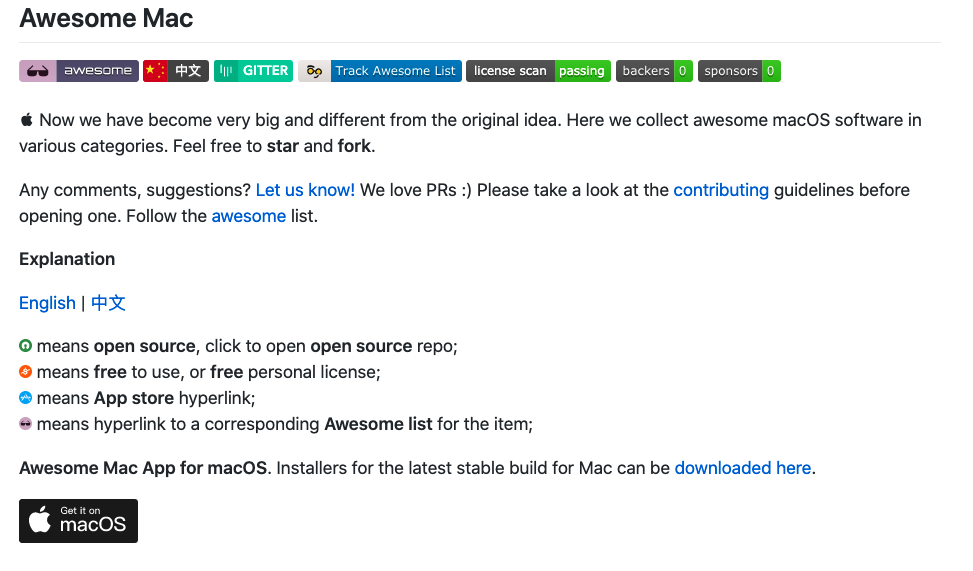Click the Get it on macOS button

(x=78, y=521)
